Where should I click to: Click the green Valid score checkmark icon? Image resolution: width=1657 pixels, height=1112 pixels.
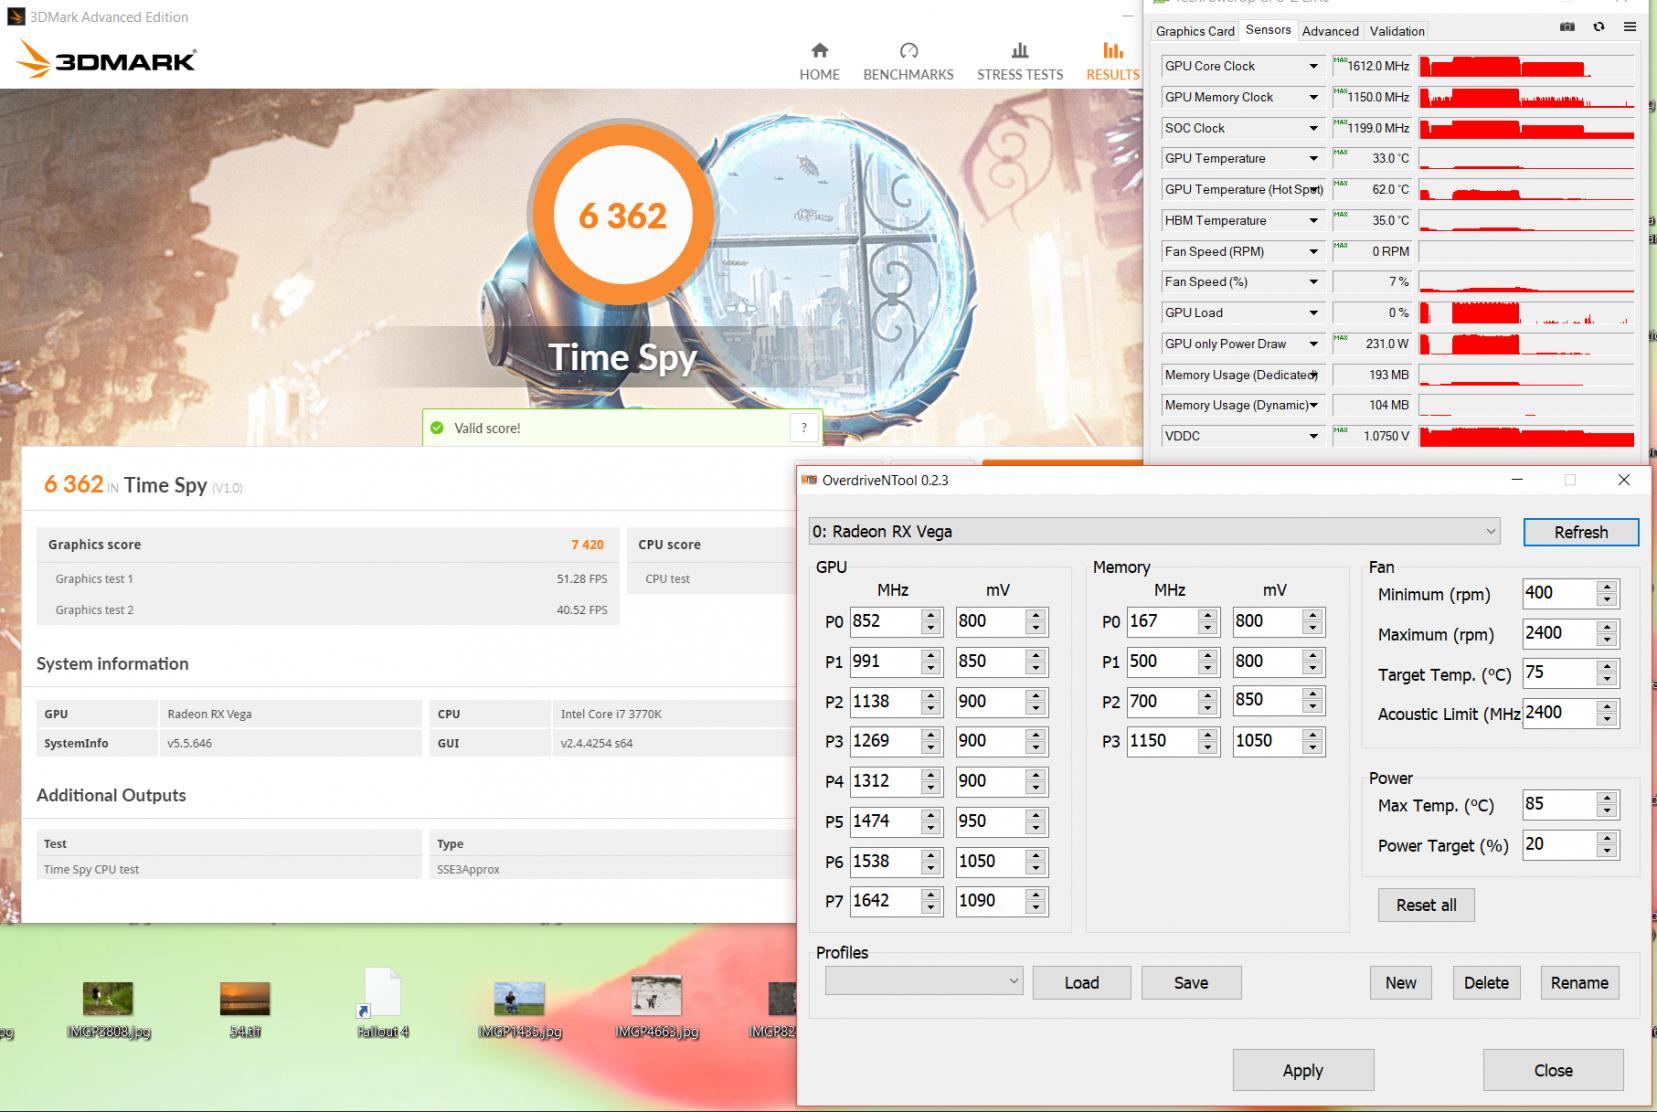437,428
